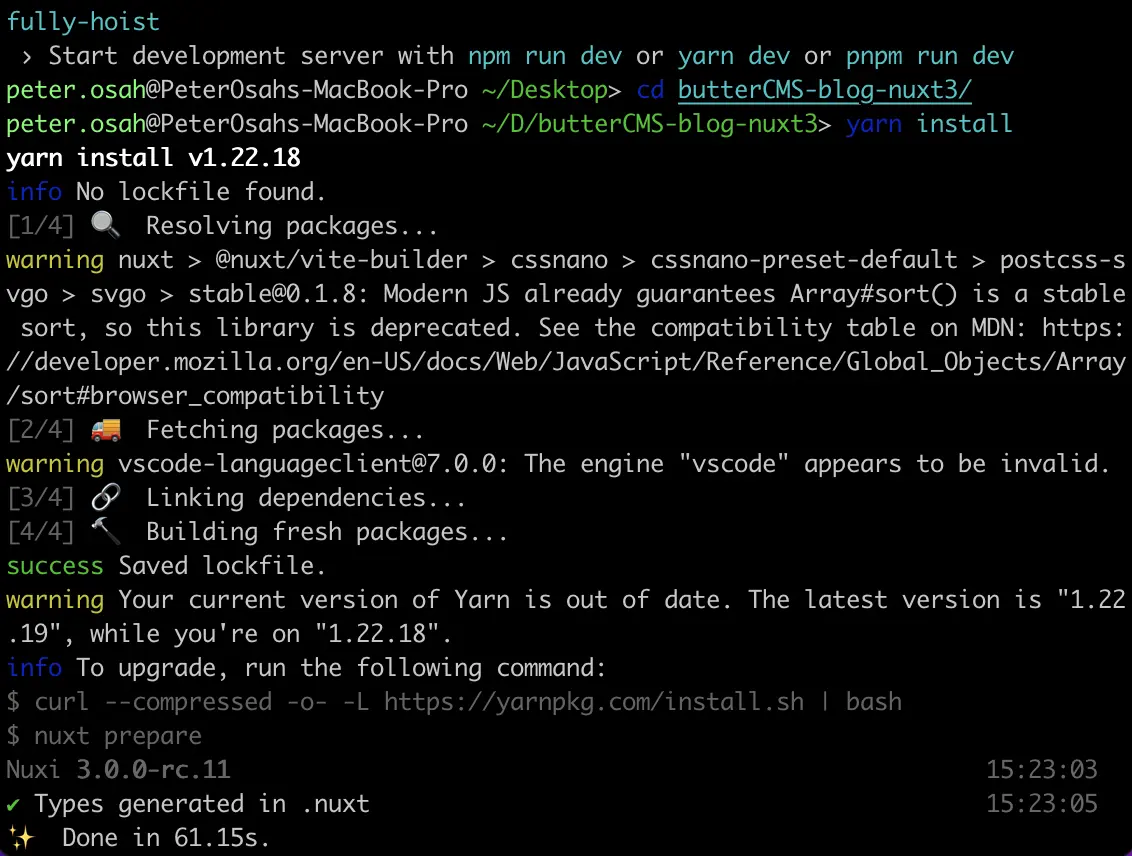Click the underlined butterCMS-blog-nuxt3/ path
Screen dimensions: 1132x856
[824, 90]
